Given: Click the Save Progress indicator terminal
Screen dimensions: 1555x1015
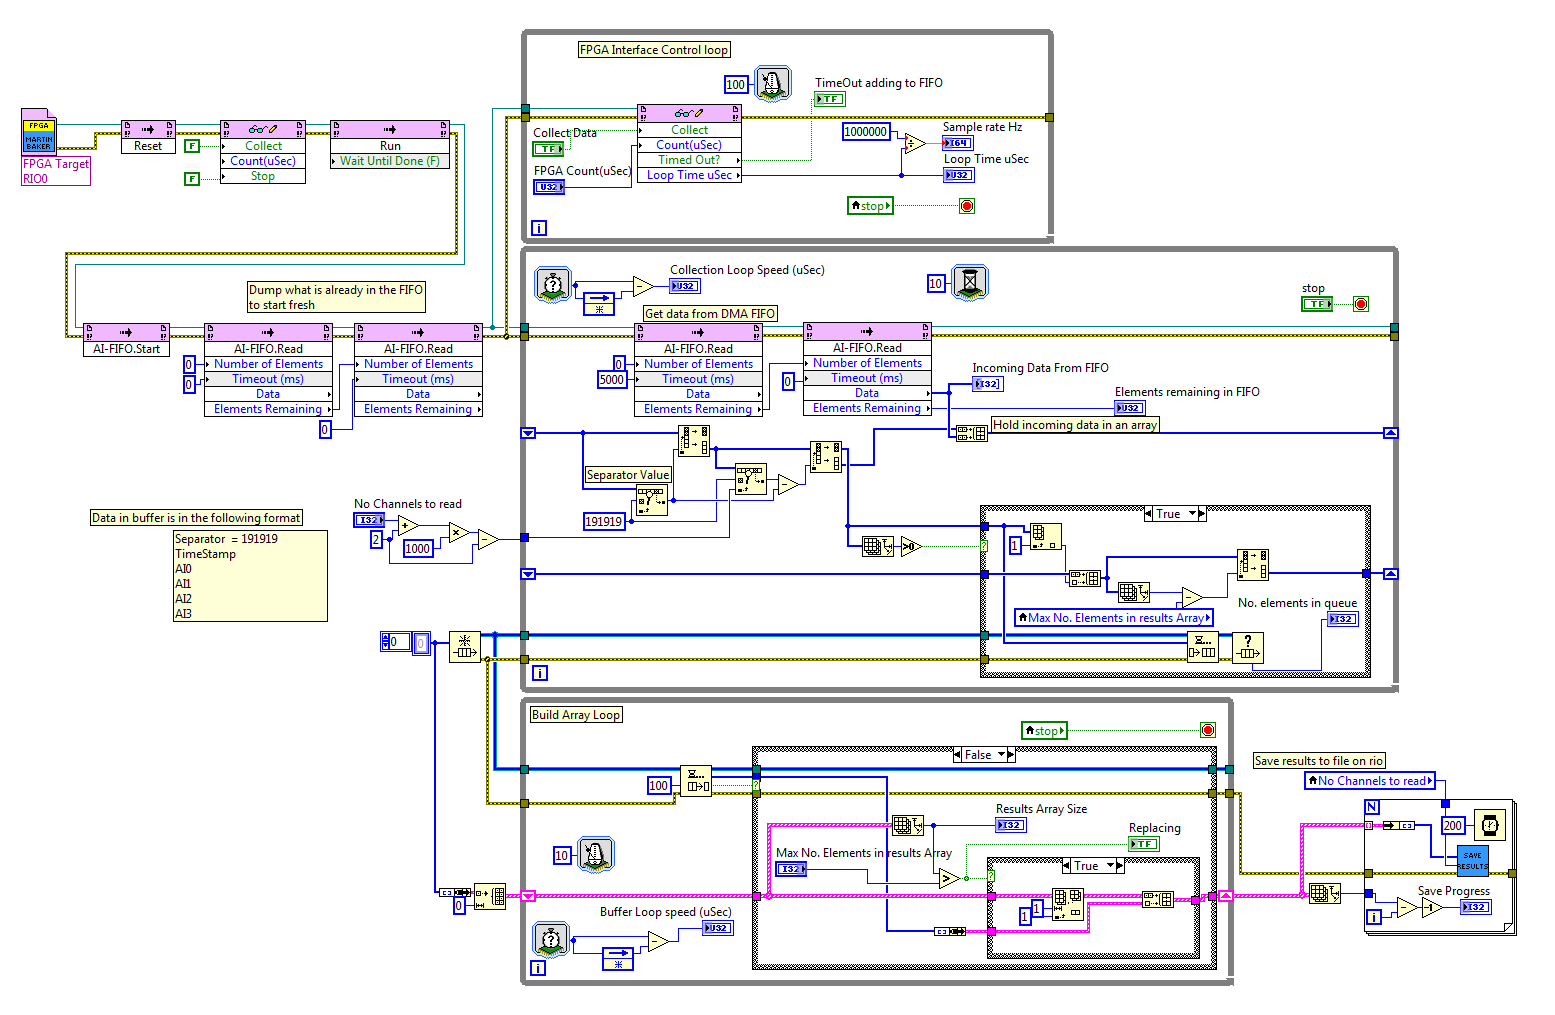Looking at the screenshot, I should pyautogui.click(x=1476, y=907).
